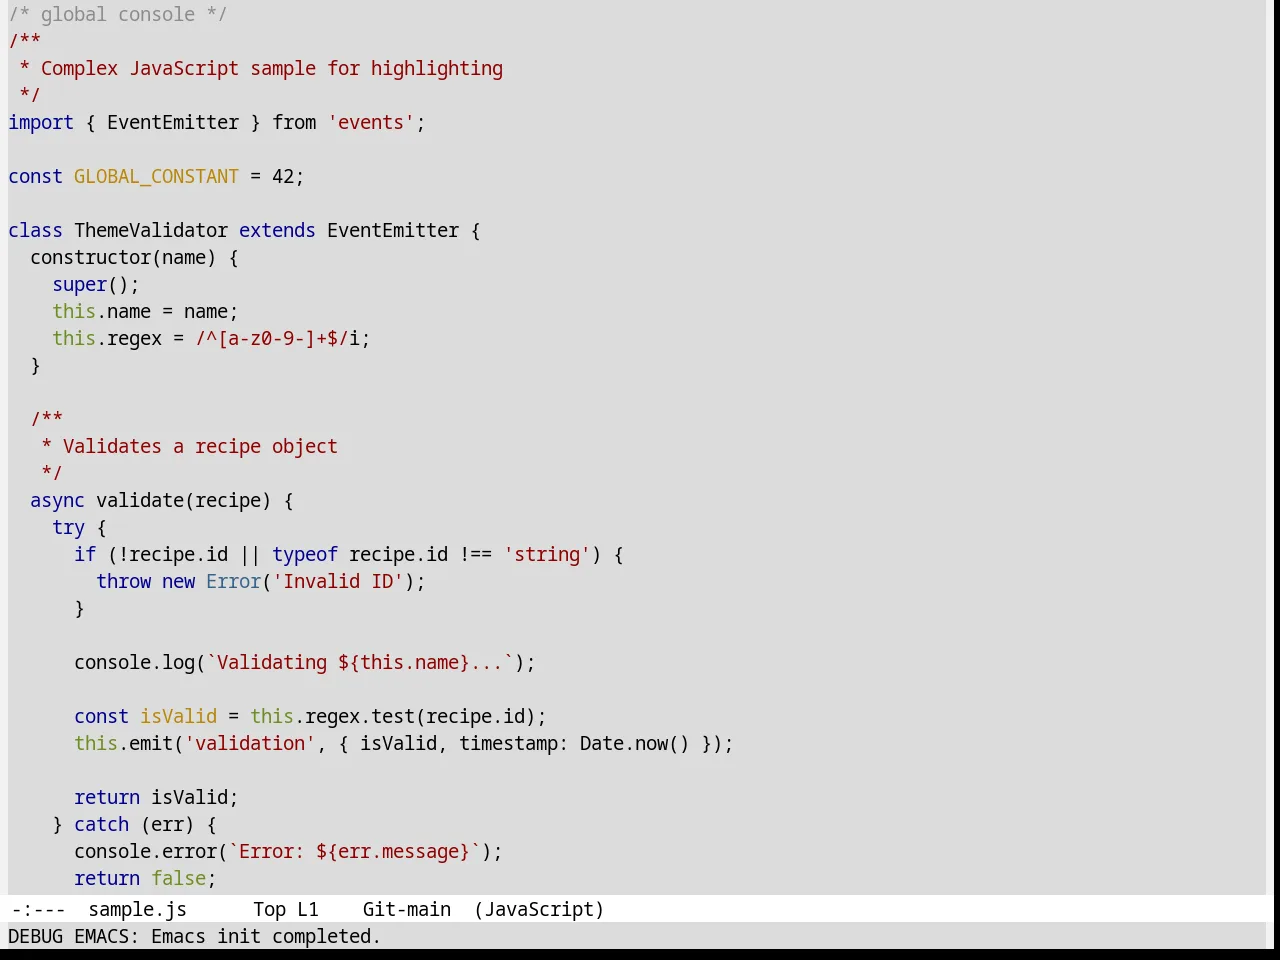This screenshot has width=1280, height=960.
Task: Click 'return isValid;' statement
Action: tap(156, 797)
